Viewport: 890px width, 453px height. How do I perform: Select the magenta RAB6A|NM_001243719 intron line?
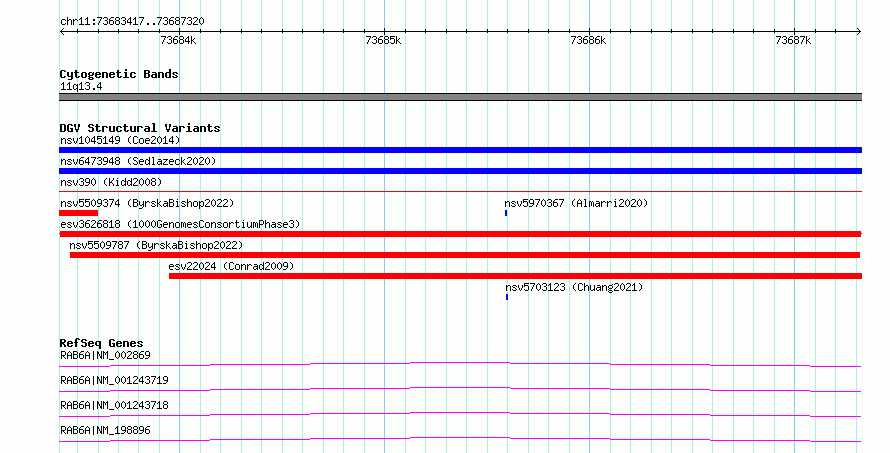pyautogui.click(x=460, y=389)
